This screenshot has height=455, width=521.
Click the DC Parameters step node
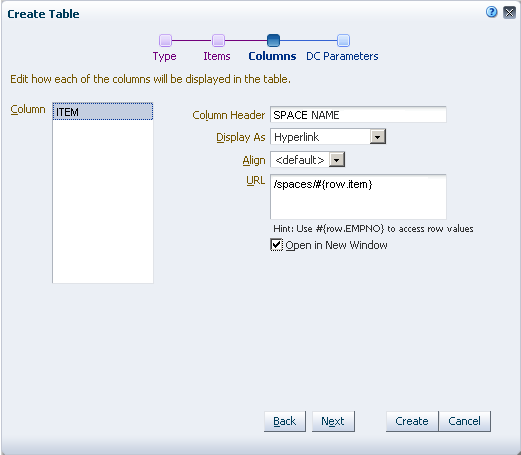pyautogui.click(x=343, y=40)
